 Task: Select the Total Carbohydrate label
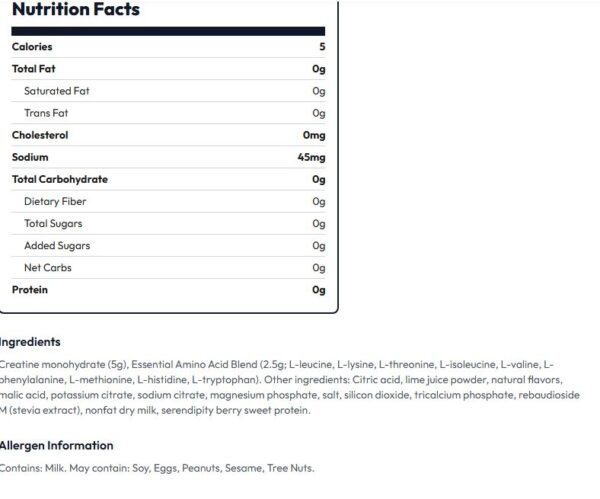60,179
